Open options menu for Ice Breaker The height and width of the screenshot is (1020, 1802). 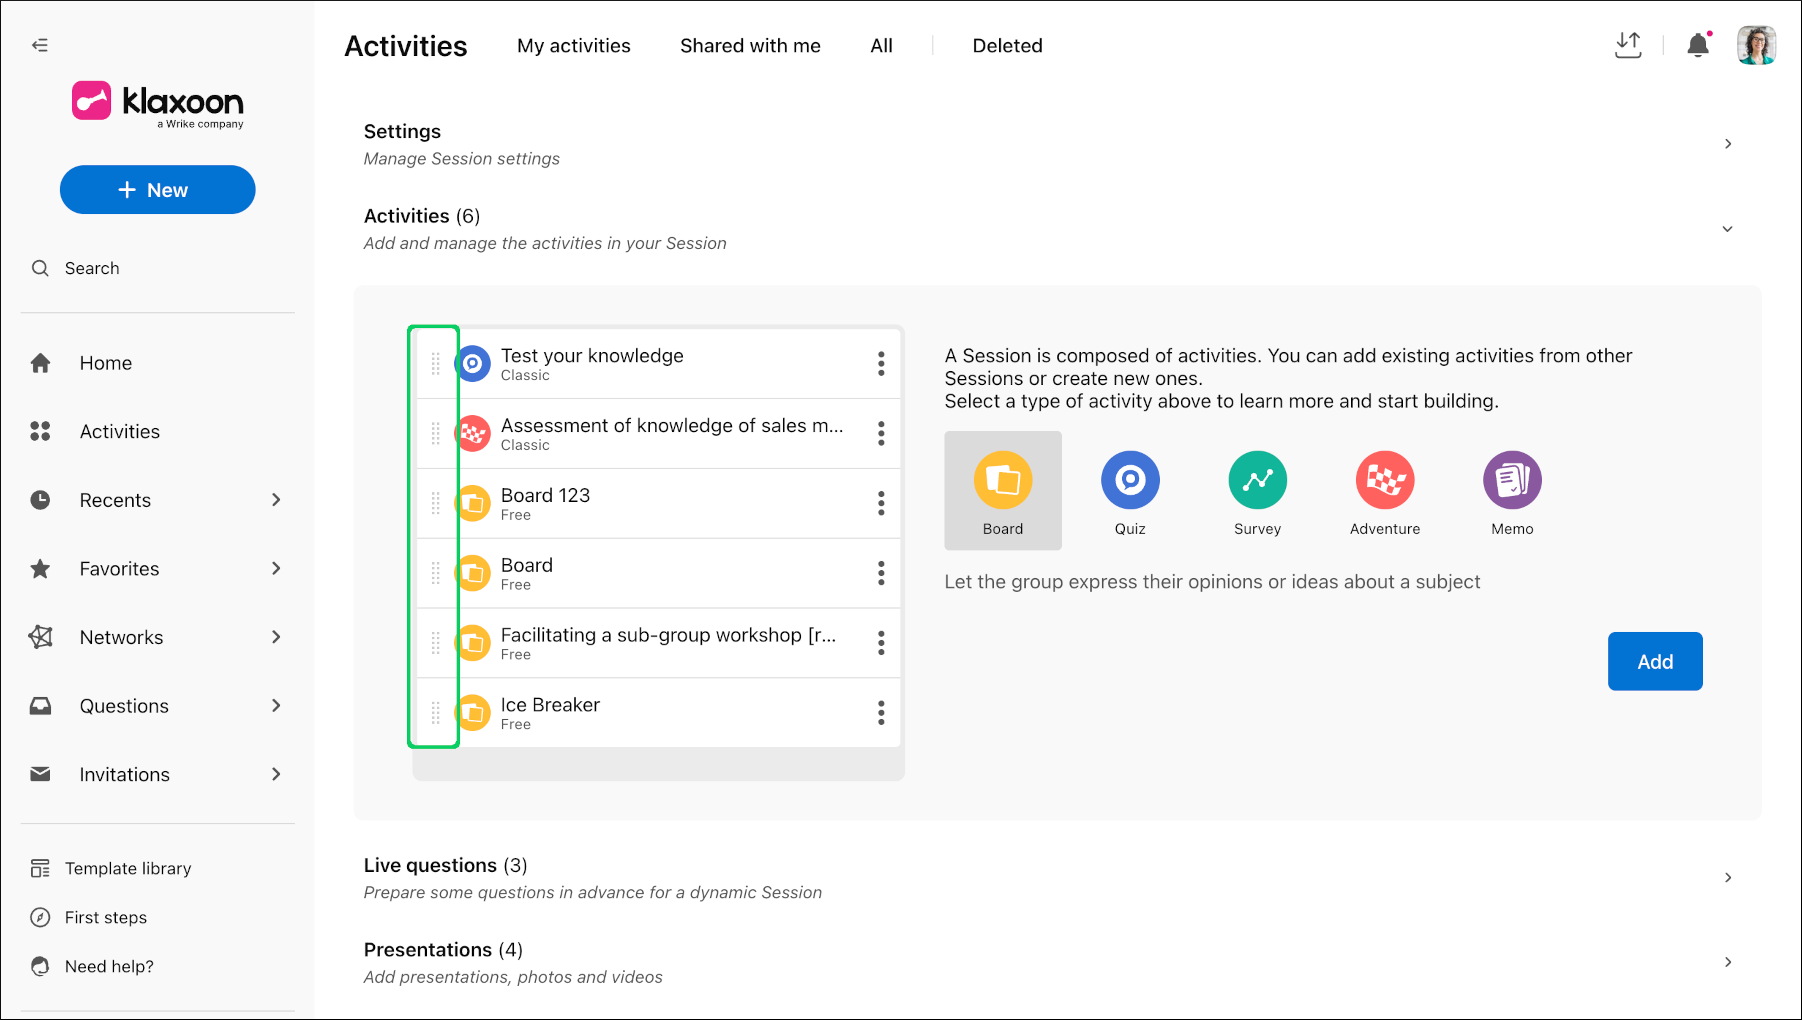coord(881,713)
